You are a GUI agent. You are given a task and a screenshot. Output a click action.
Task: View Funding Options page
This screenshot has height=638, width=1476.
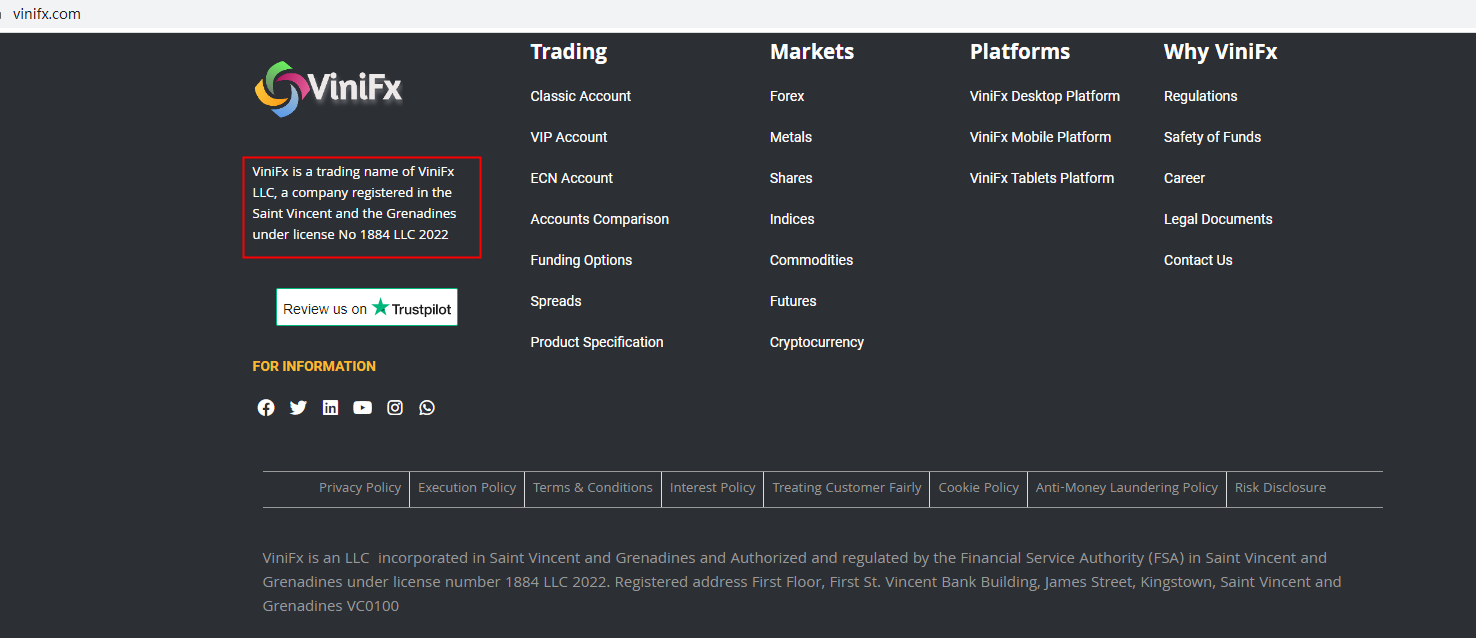click(581, 260)
